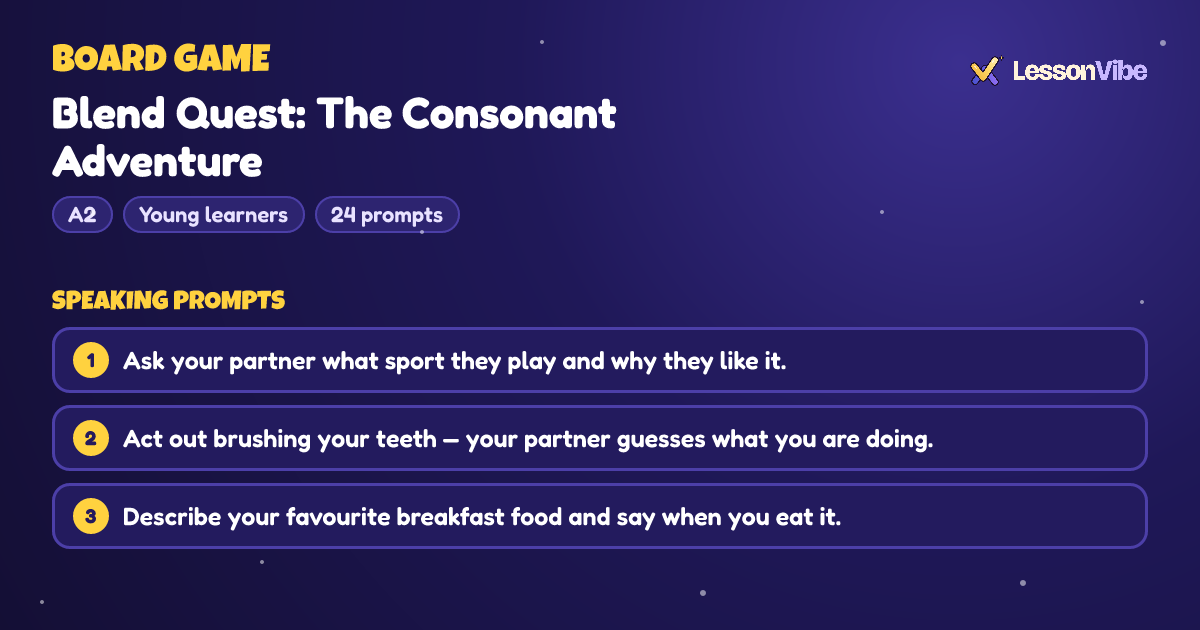Click the SPEAKING PROMPTS section header
Image resolution: width=1200 pixels, height=630 pixels.
168,300
